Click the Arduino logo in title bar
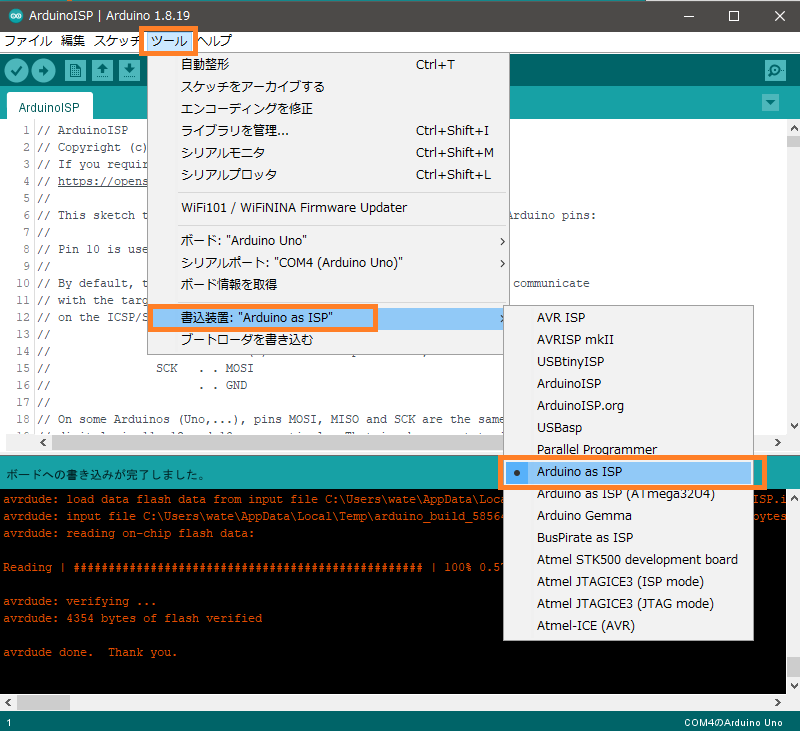Viewport: 800px width, 731px height. [16, 16]
